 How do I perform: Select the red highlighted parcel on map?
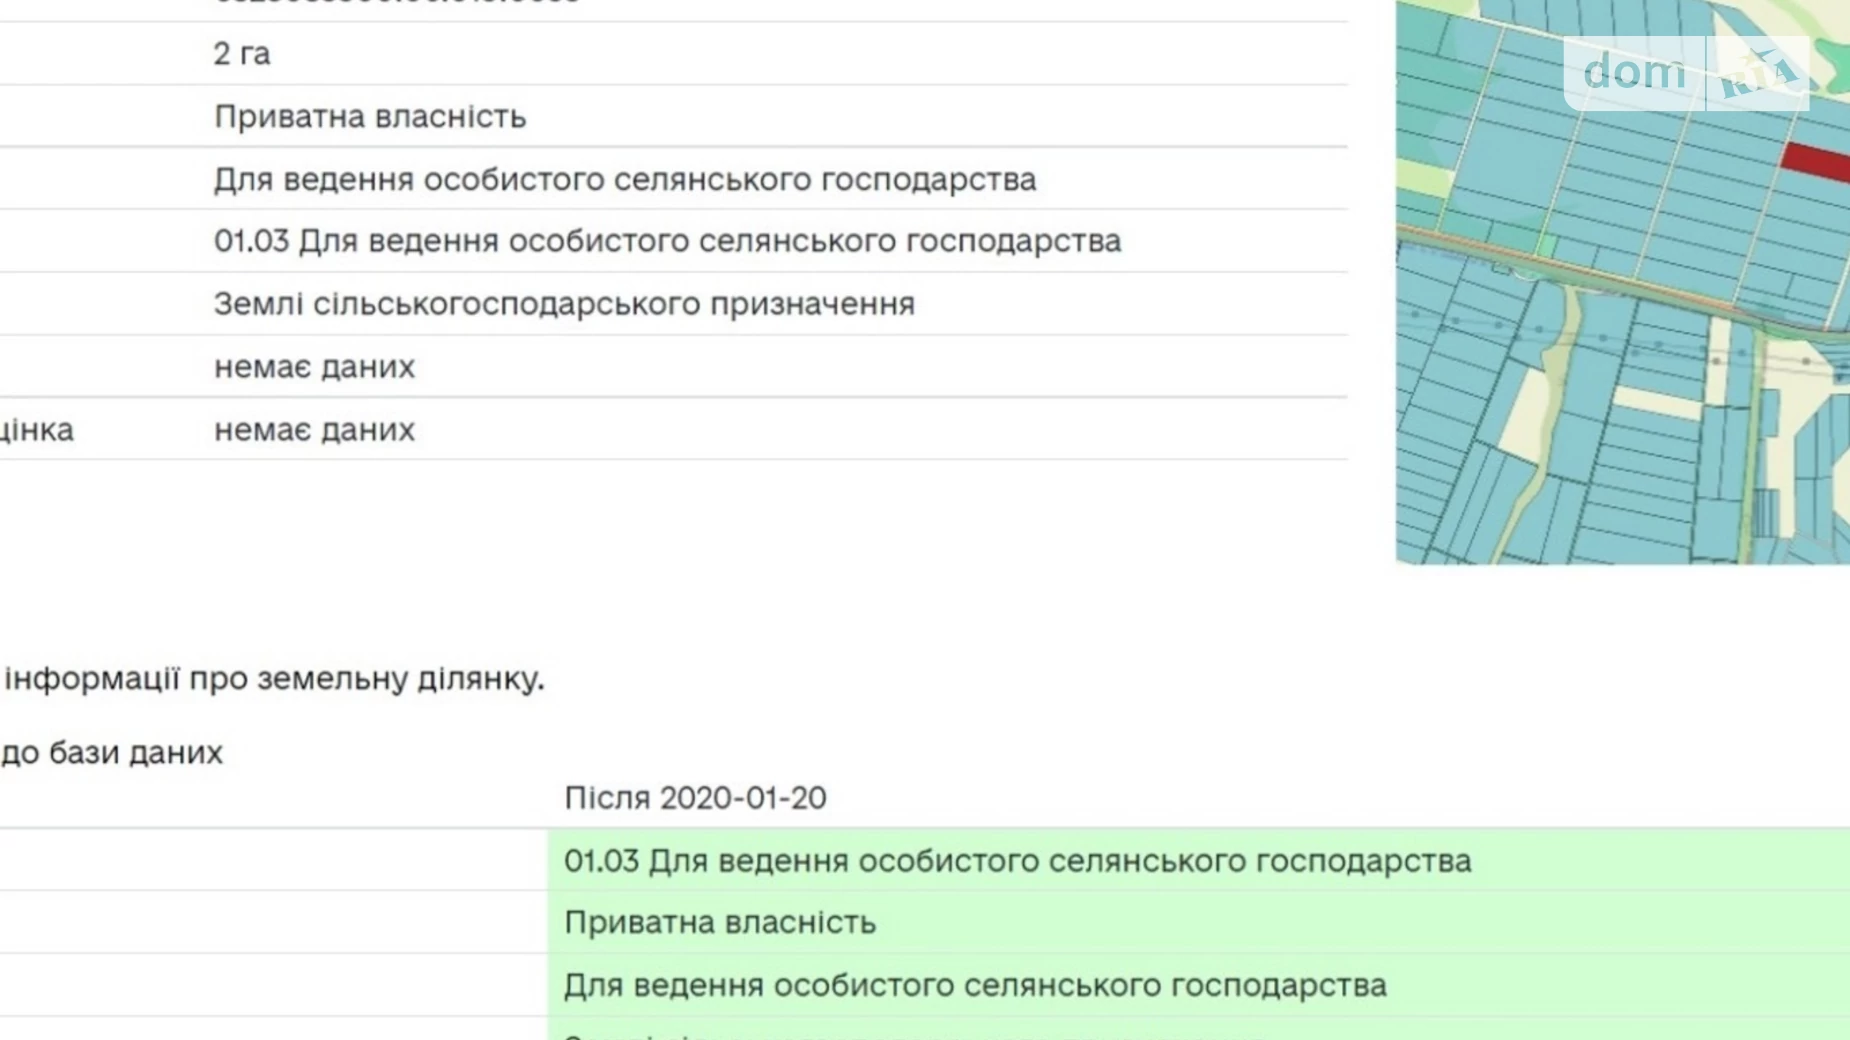(x=1816, y=162)
